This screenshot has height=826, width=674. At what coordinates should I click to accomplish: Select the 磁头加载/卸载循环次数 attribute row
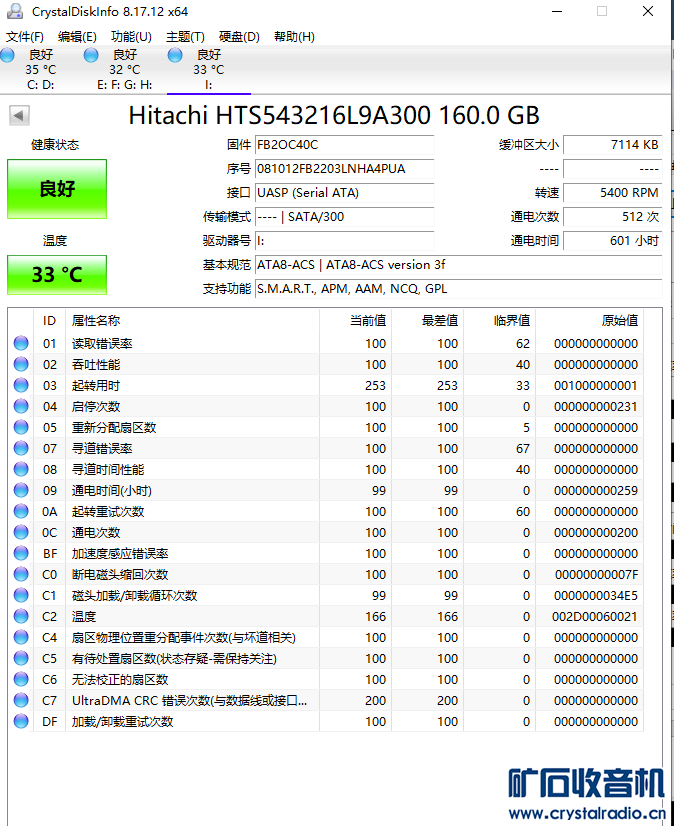[326, 595]
